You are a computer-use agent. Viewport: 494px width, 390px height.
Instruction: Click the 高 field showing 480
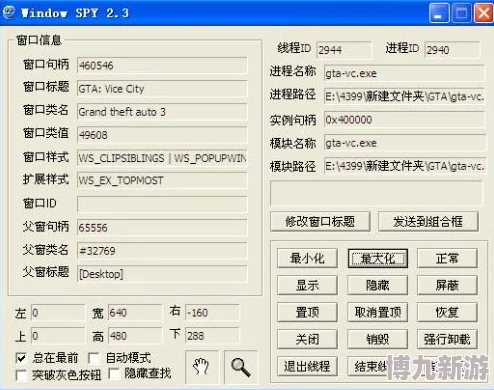[135, 336]
